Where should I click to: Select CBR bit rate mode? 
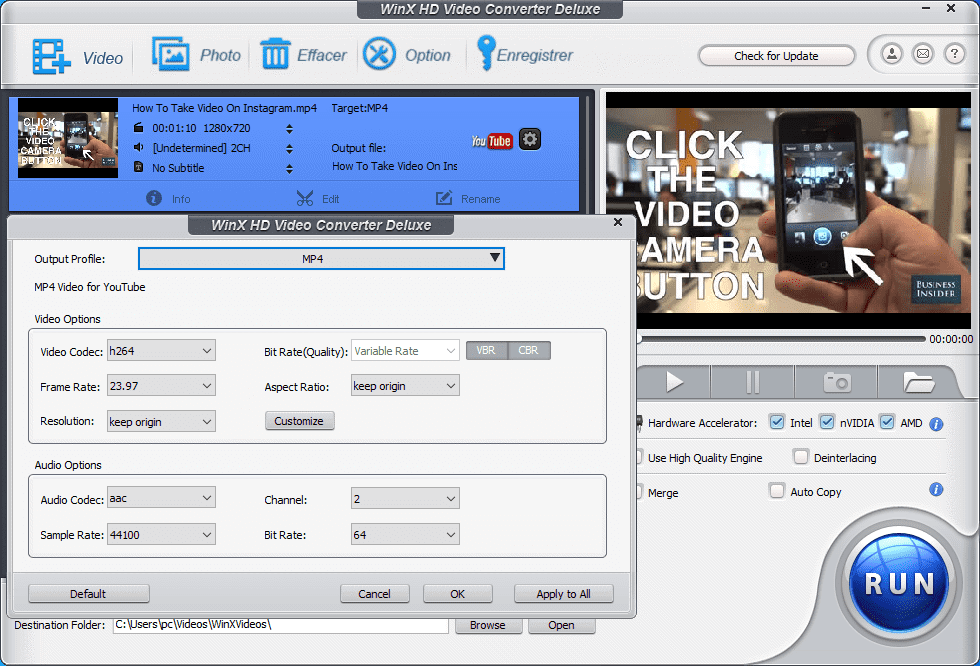529,350
